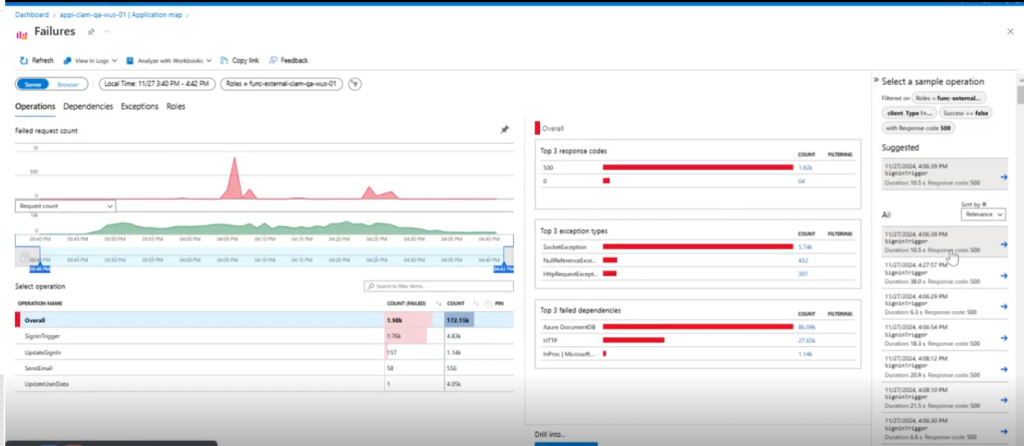Click the add filter funnel icon
The height and width of the screenshot is (446, 1024).
tap(355, 84)
